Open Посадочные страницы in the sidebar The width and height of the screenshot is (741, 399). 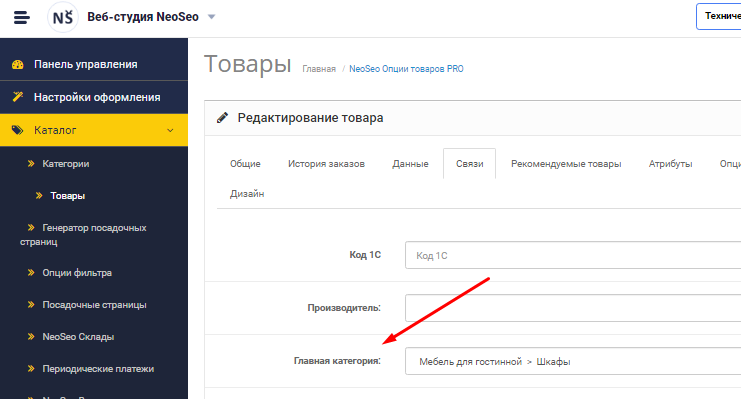click(x=94, y=305)
